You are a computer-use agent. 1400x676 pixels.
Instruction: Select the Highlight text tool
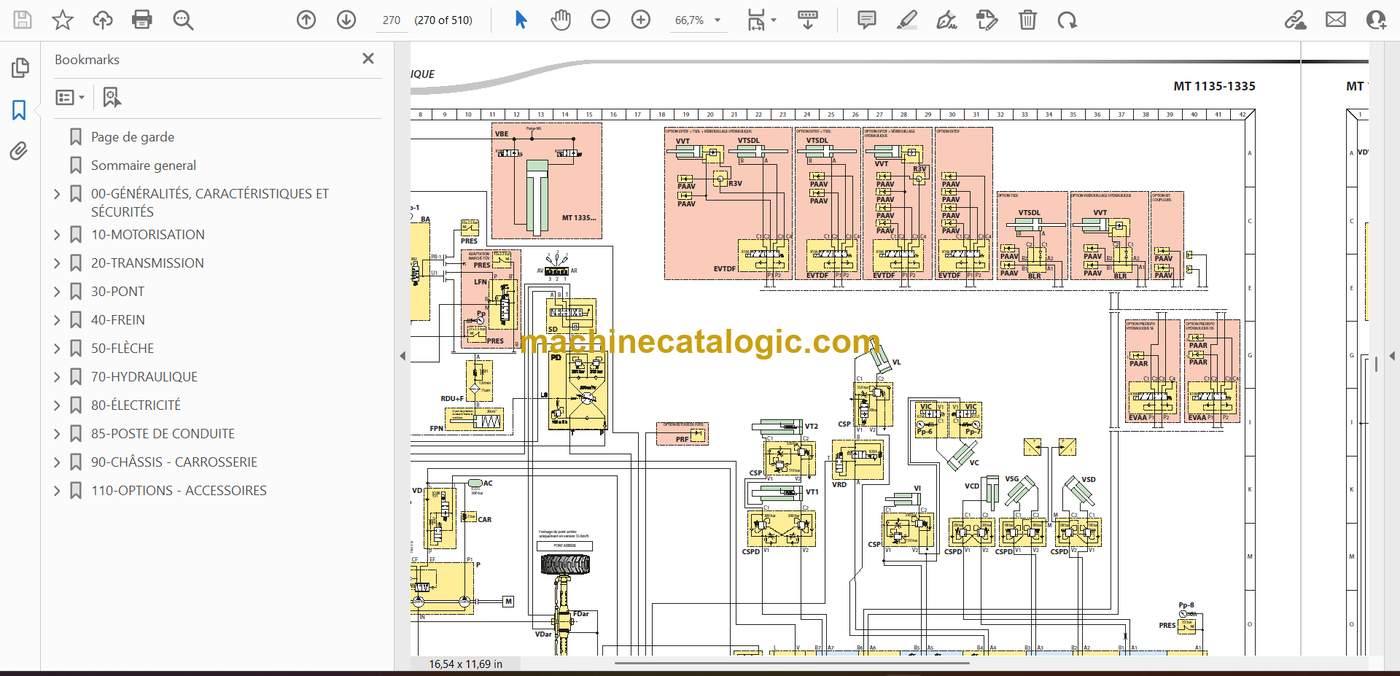[x=907, y=19]
